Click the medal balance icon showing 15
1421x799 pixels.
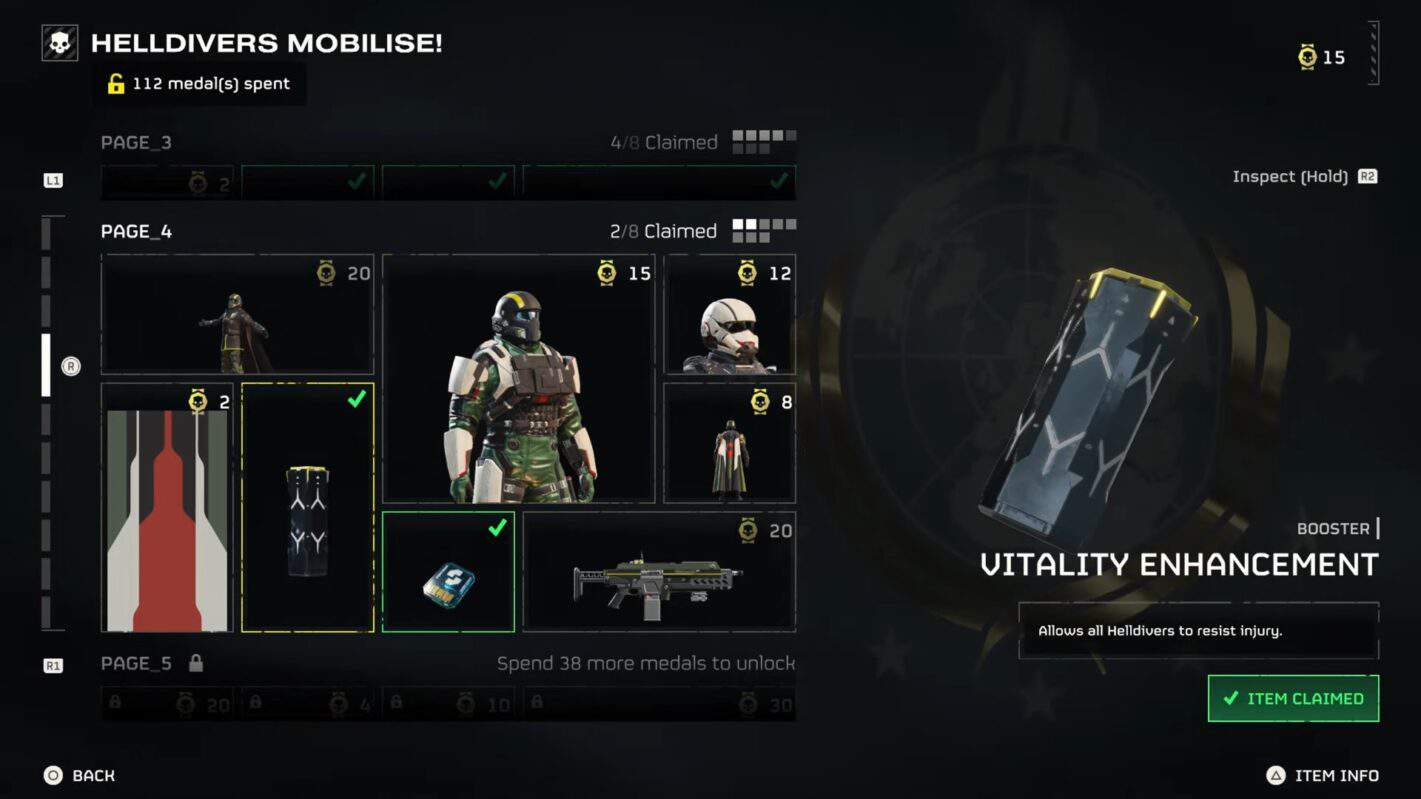click(x=1307, y=57)
